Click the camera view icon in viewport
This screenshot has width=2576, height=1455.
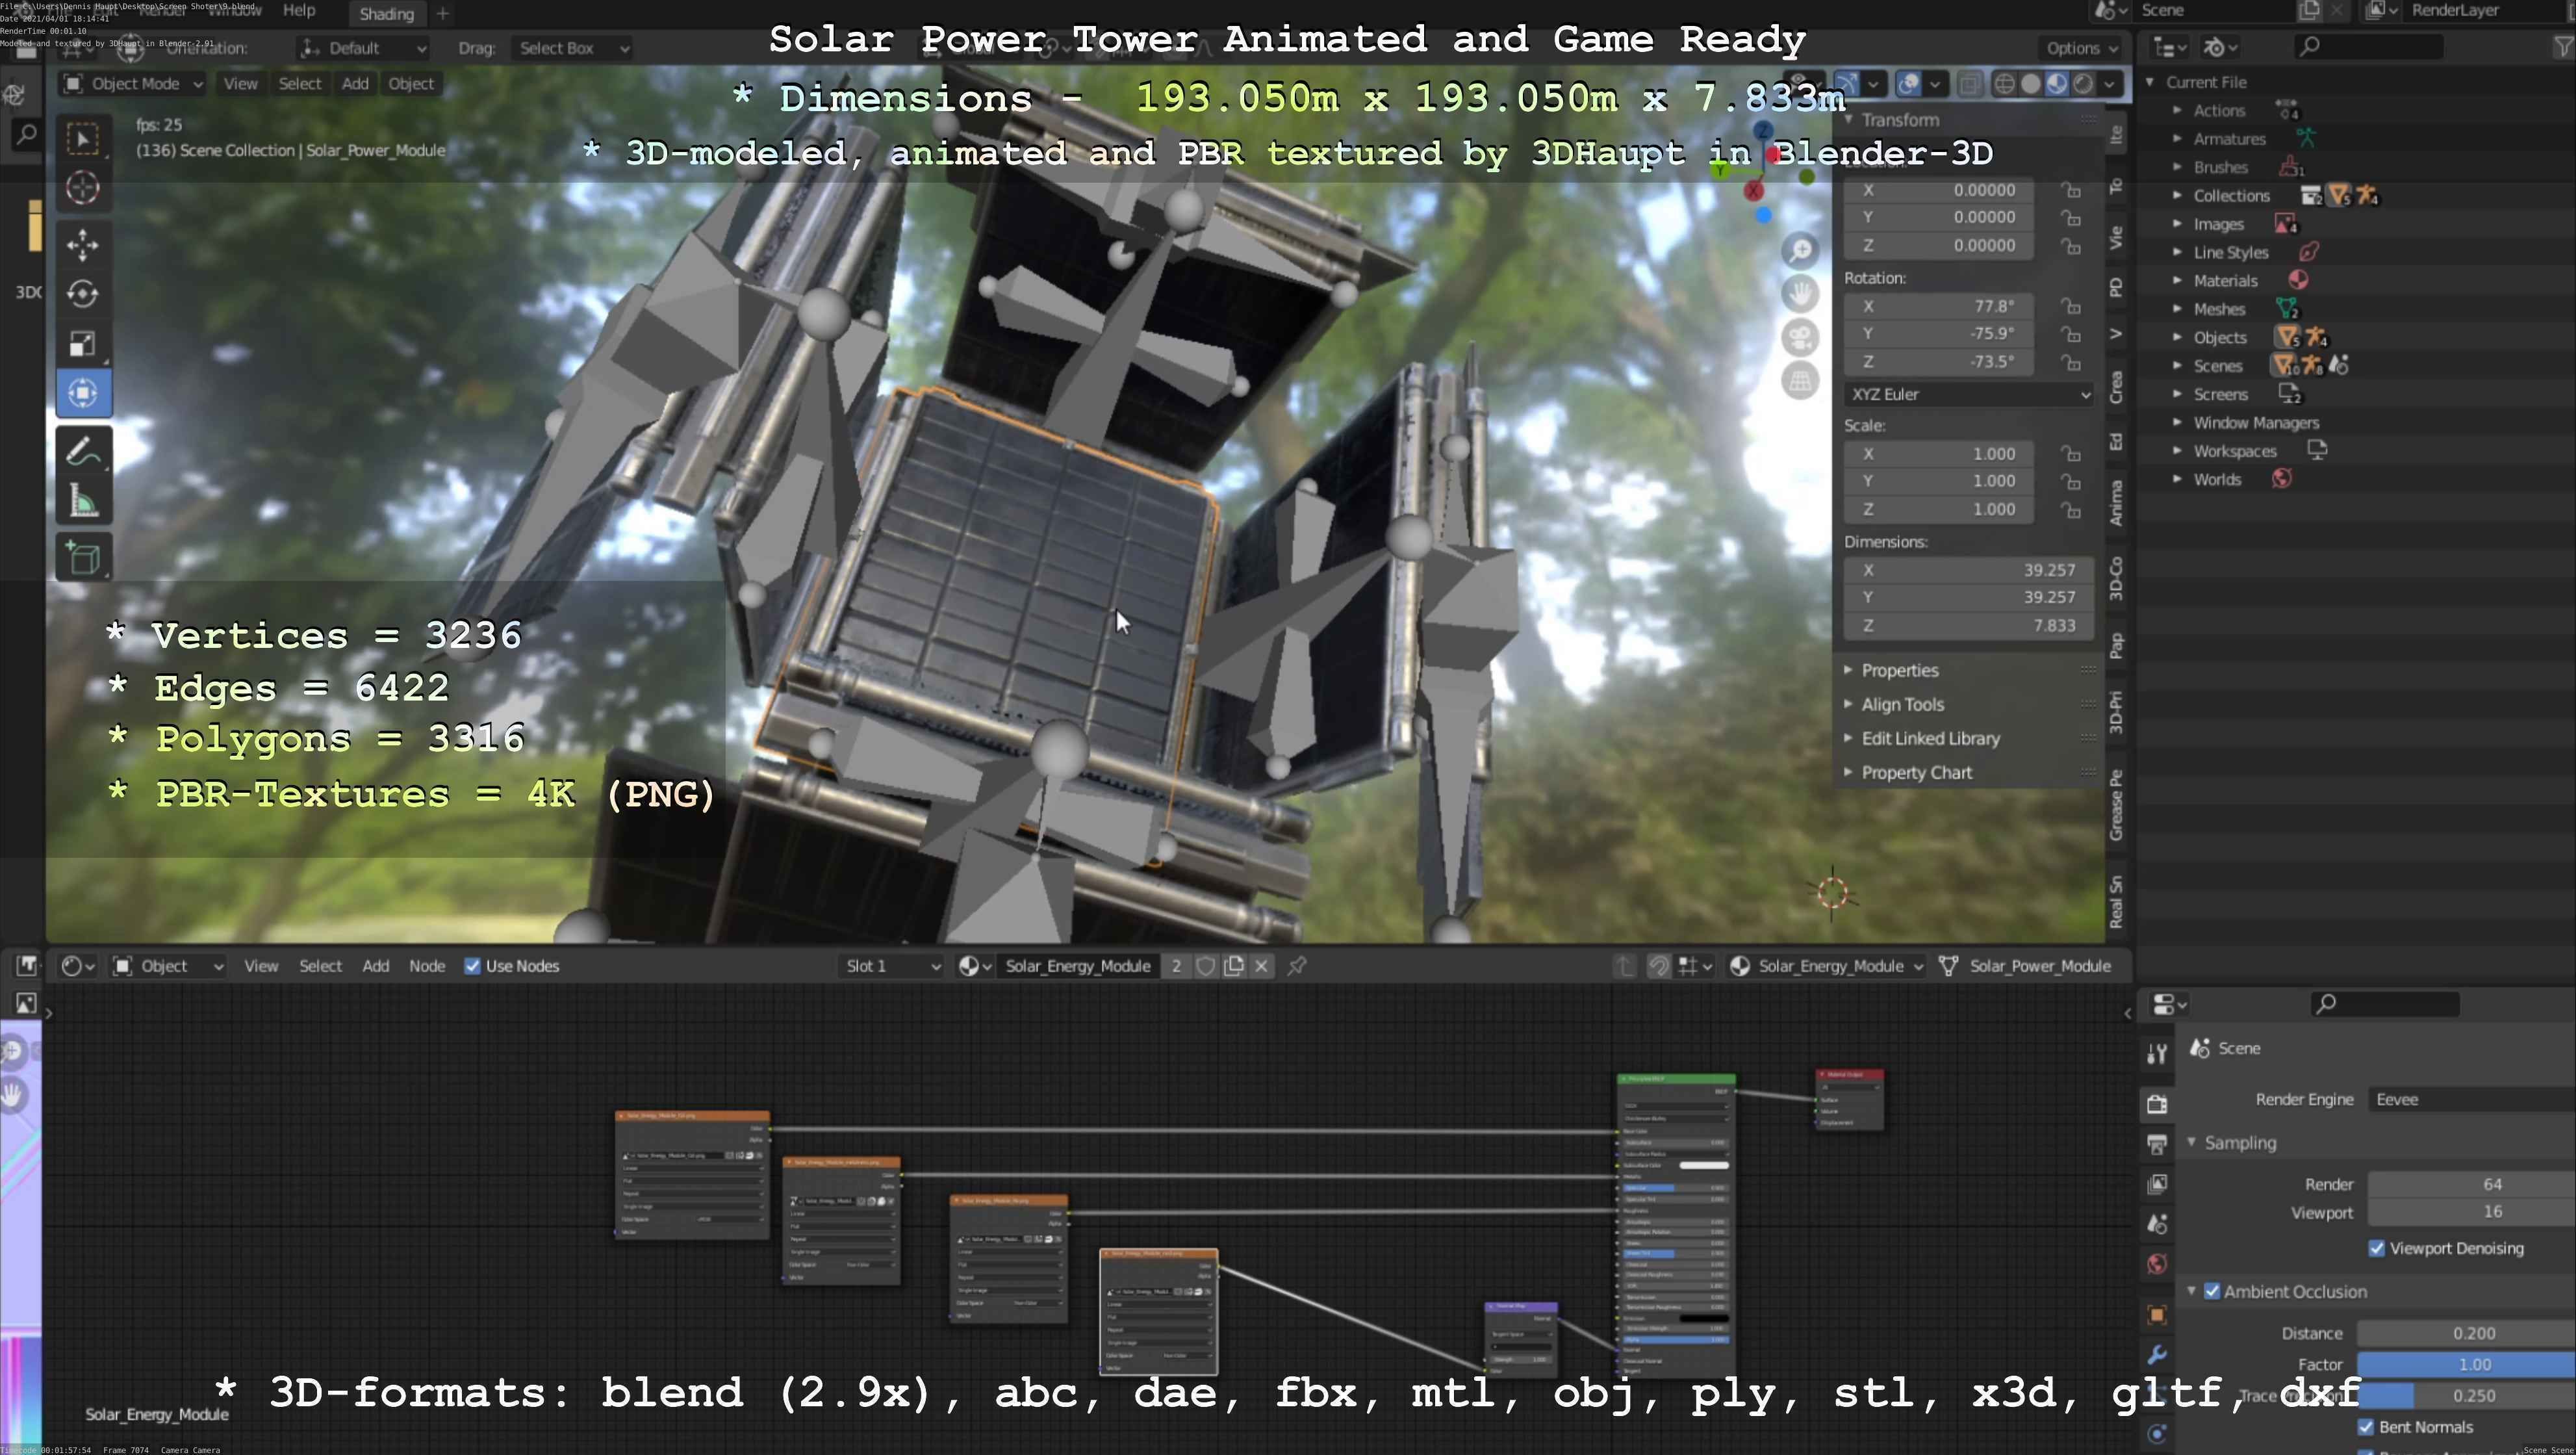coord(1800,337)
